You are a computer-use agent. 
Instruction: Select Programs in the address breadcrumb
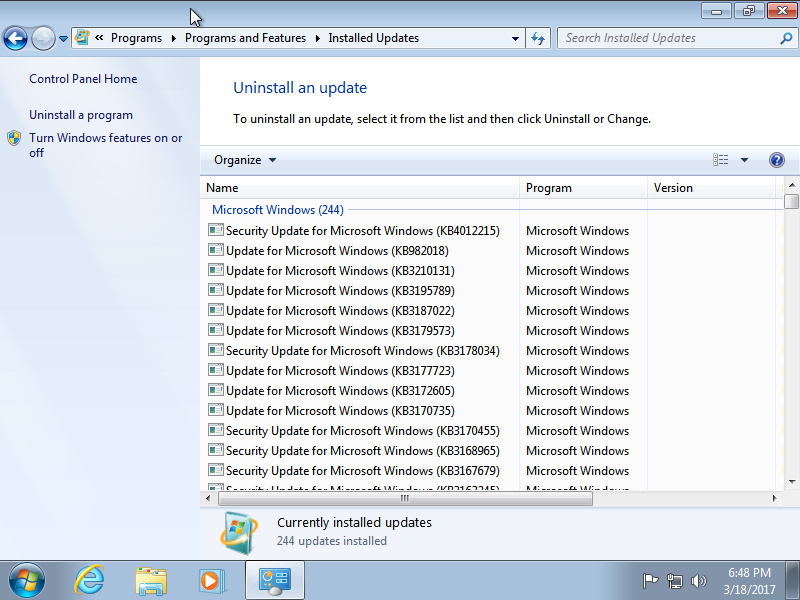[x=136, y=38]
